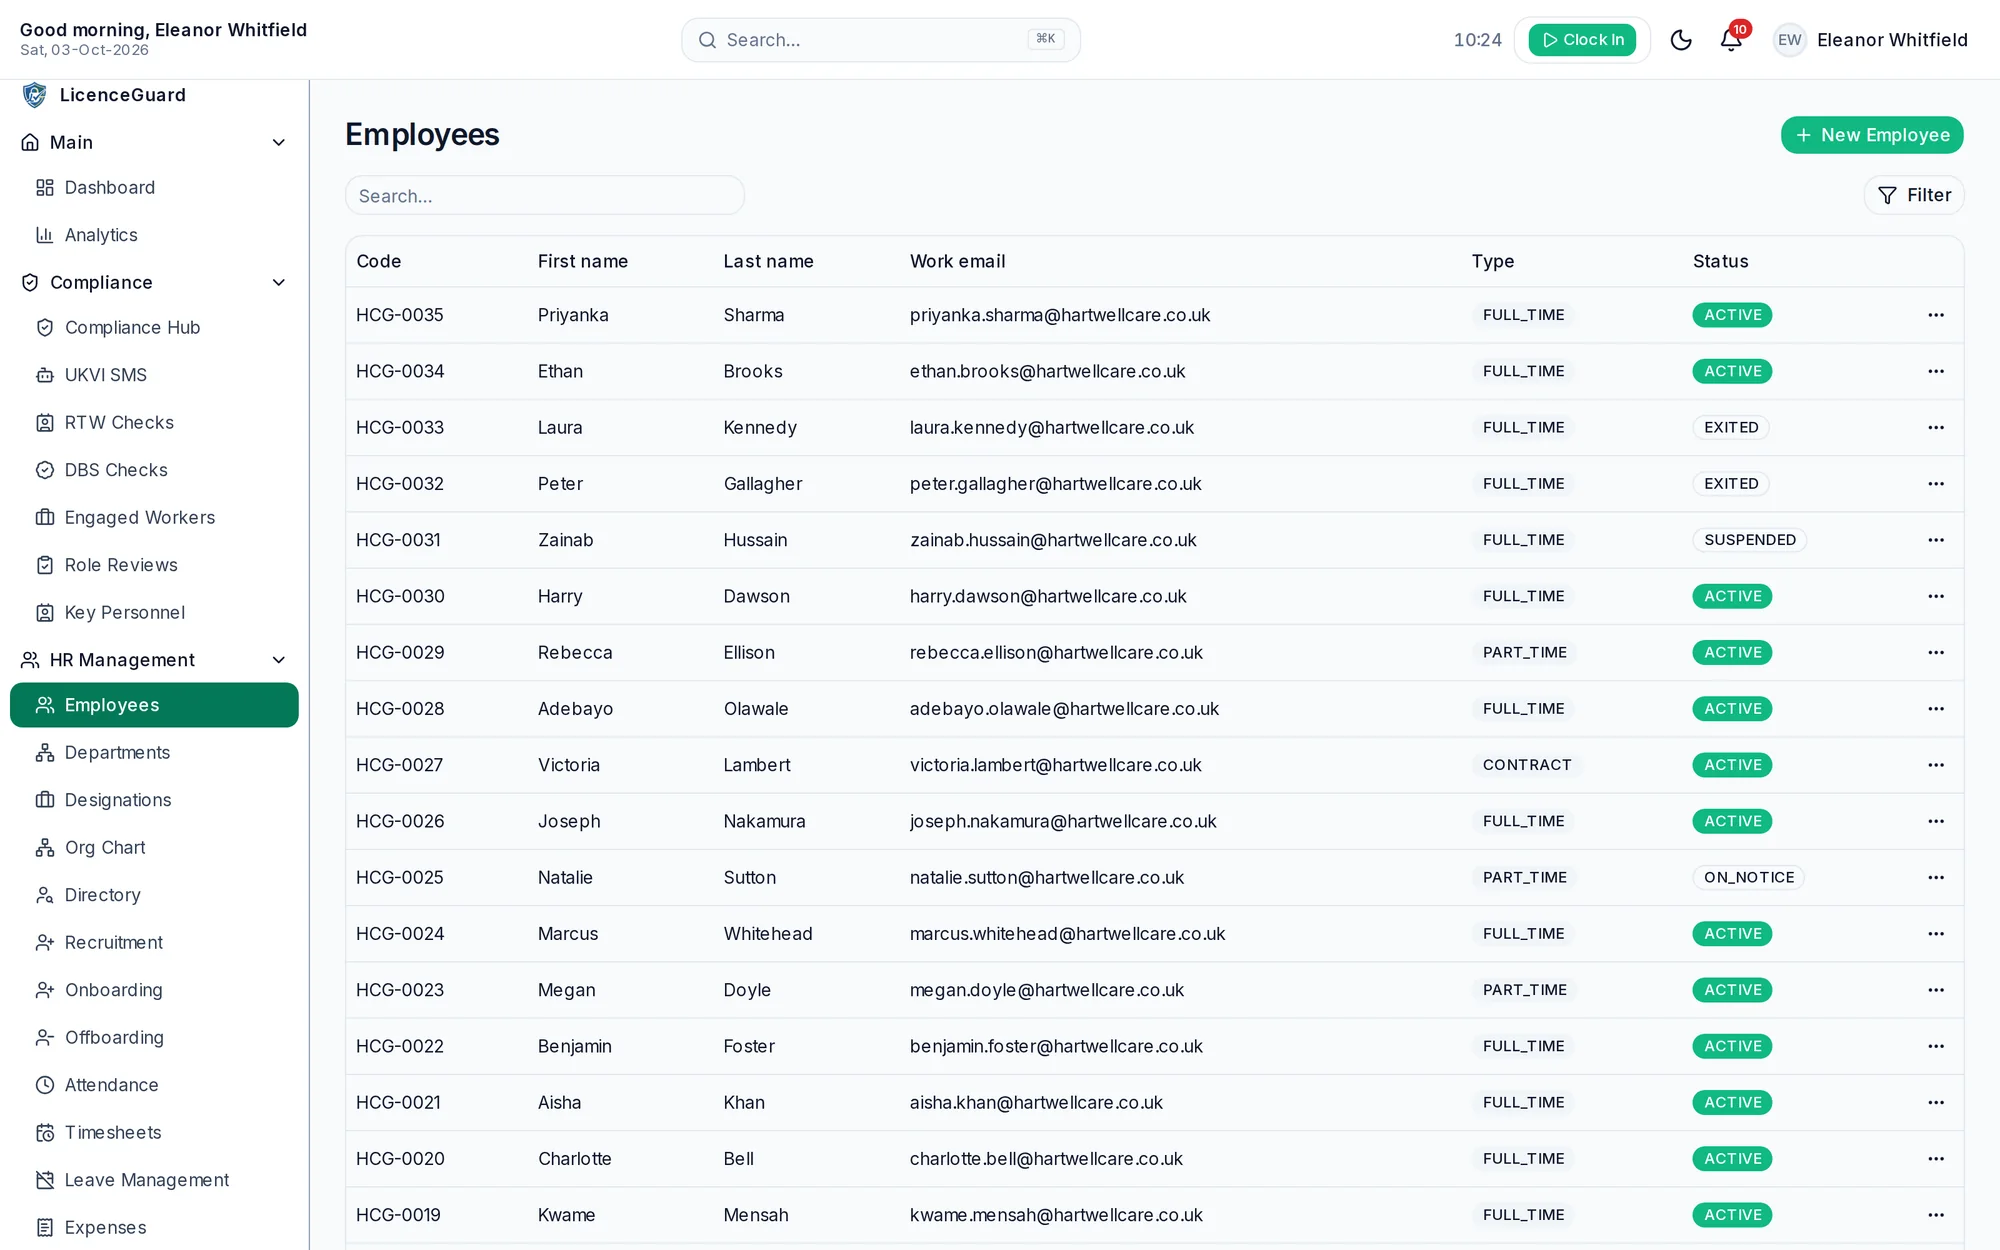Image resolution: width=2000 pixels, height=1250 pixels.
Task: Open row actions for Harry Dawson
Action: coord(1936,596)
